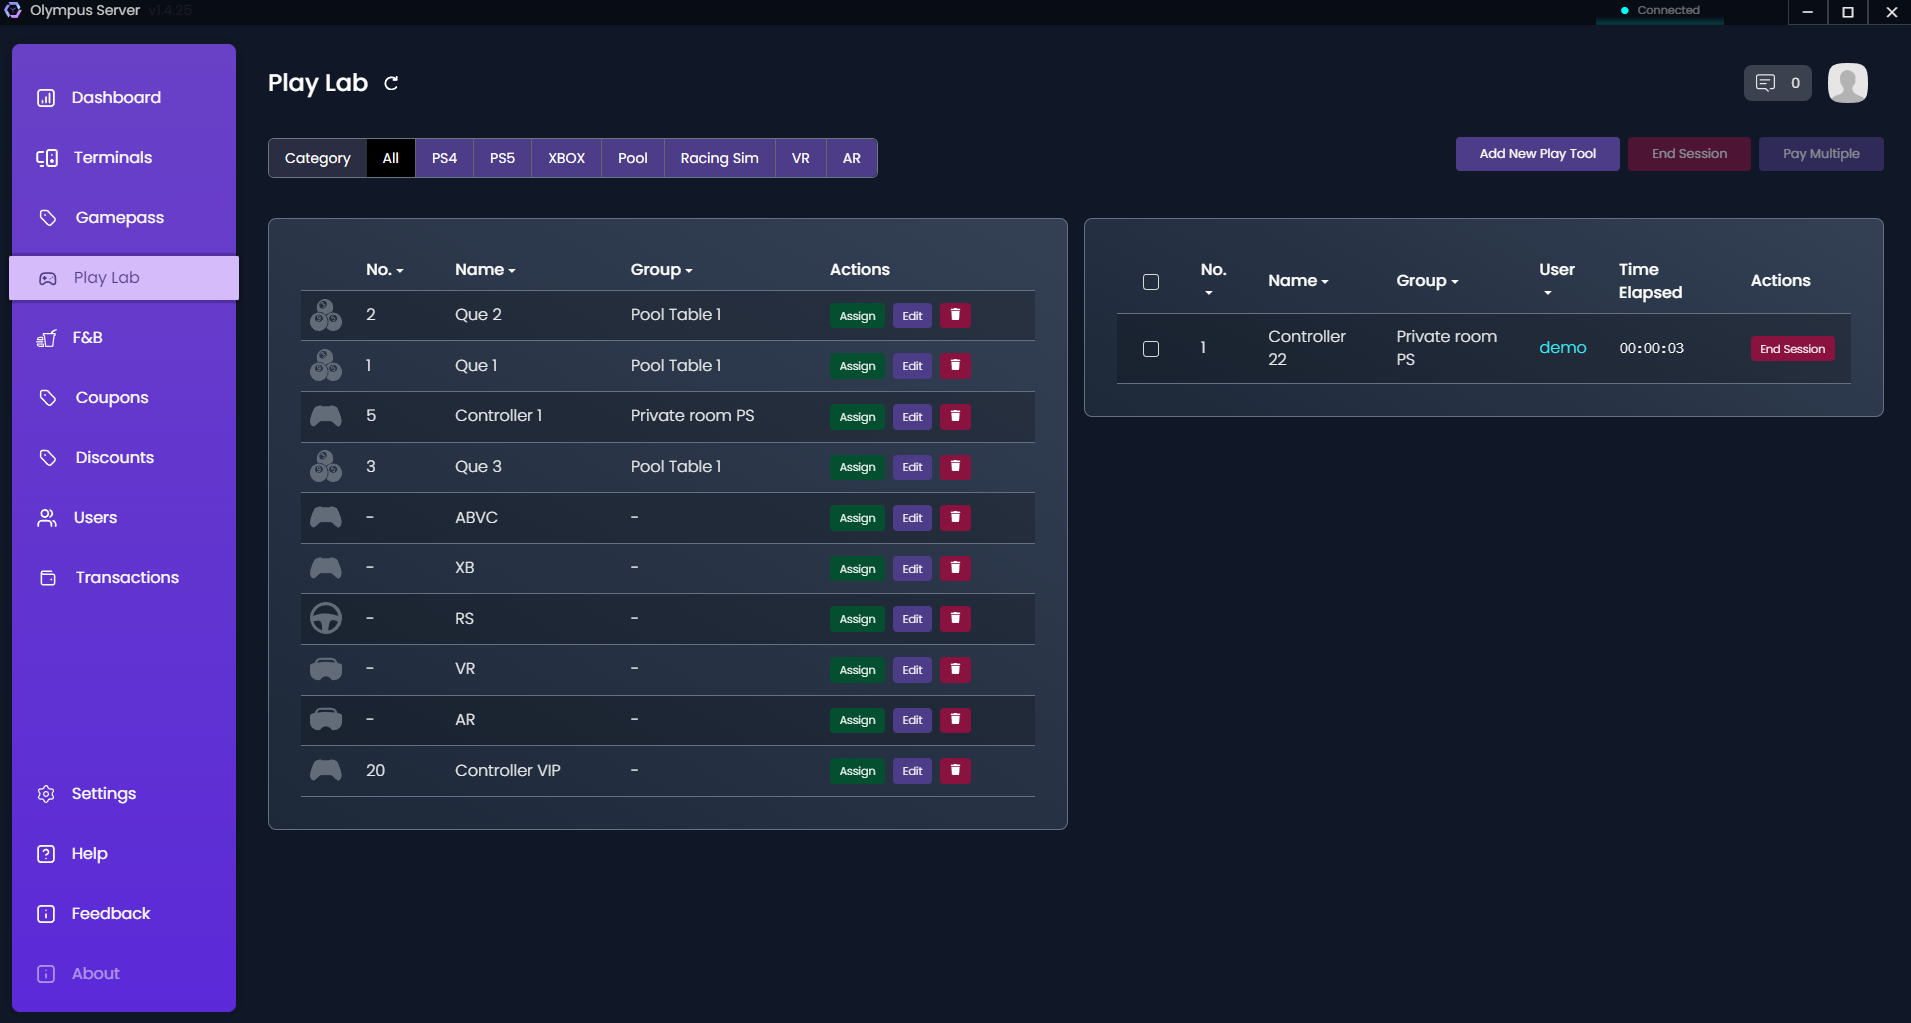Click Add New Play Tool
This screenshot has width=1911, height=1023.
click(1537, 153)
